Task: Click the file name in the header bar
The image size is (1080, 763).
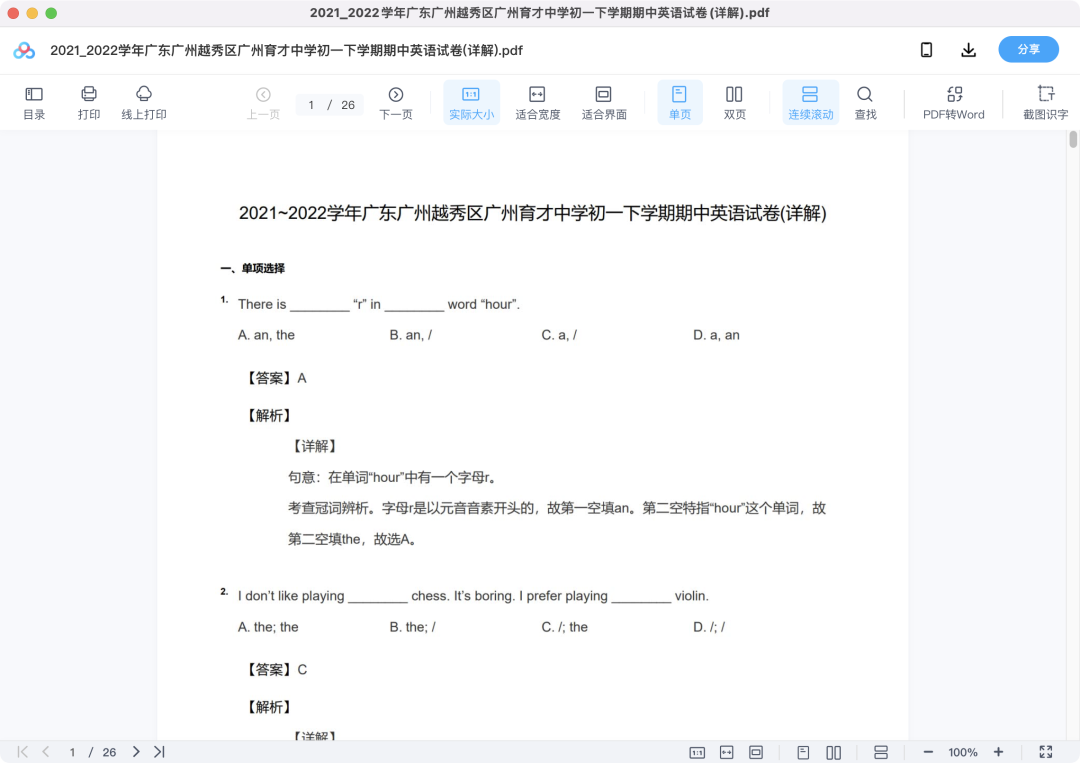Action: (x=286, y=50)
